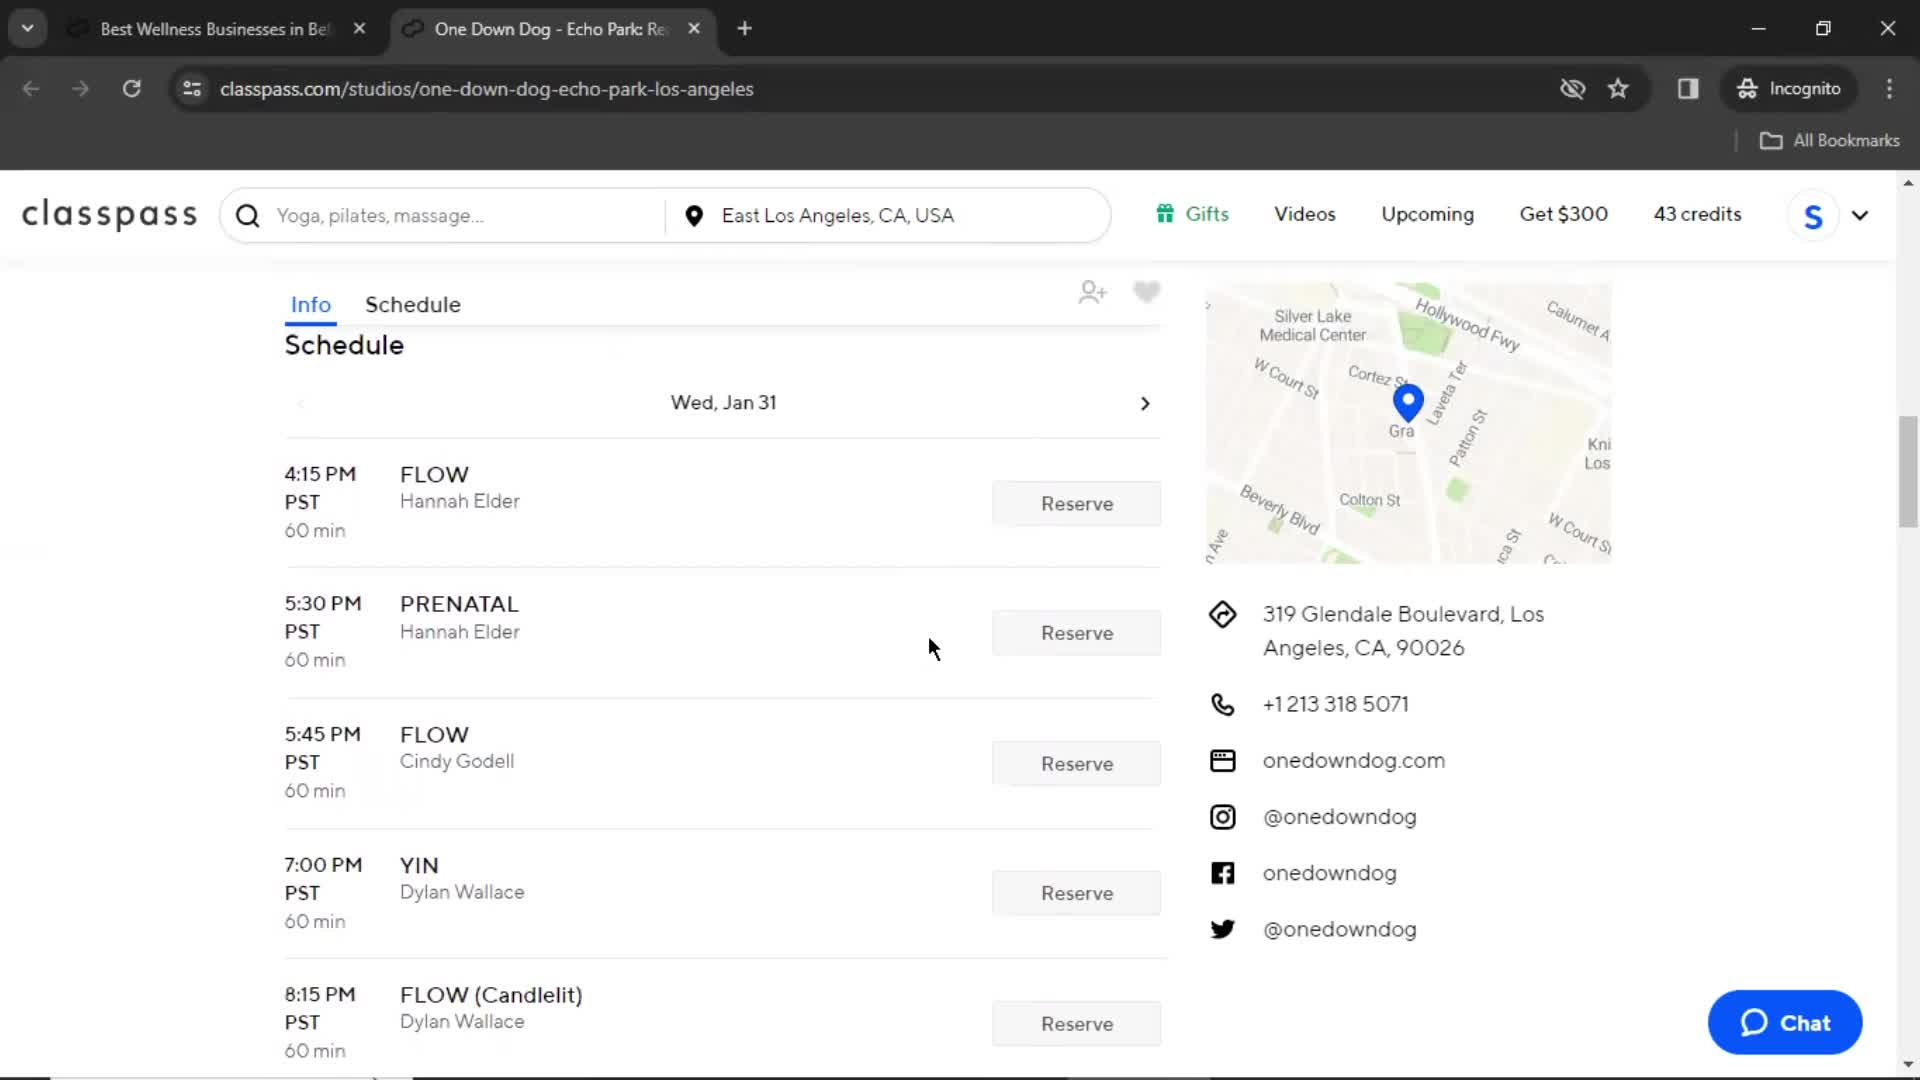Reload the page

tap(132, 89)
